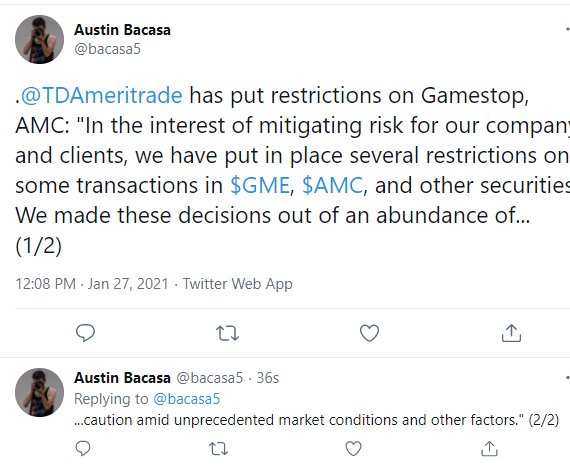Click Austin Bacasa avatar on main tweet

coord(39,39)
